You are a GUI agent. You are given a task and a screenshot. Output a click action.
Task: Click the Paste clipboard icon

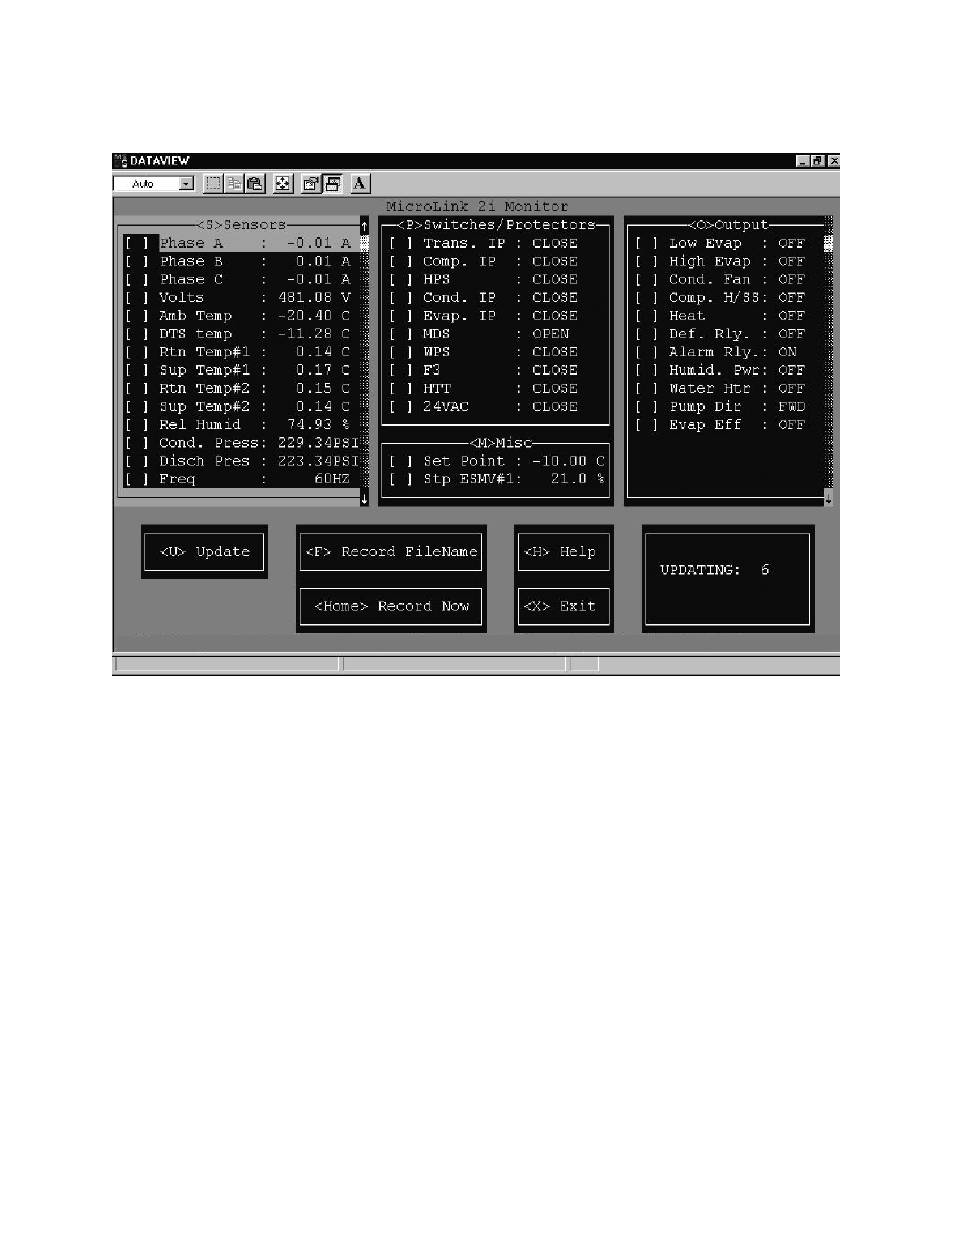coord(255,183)
